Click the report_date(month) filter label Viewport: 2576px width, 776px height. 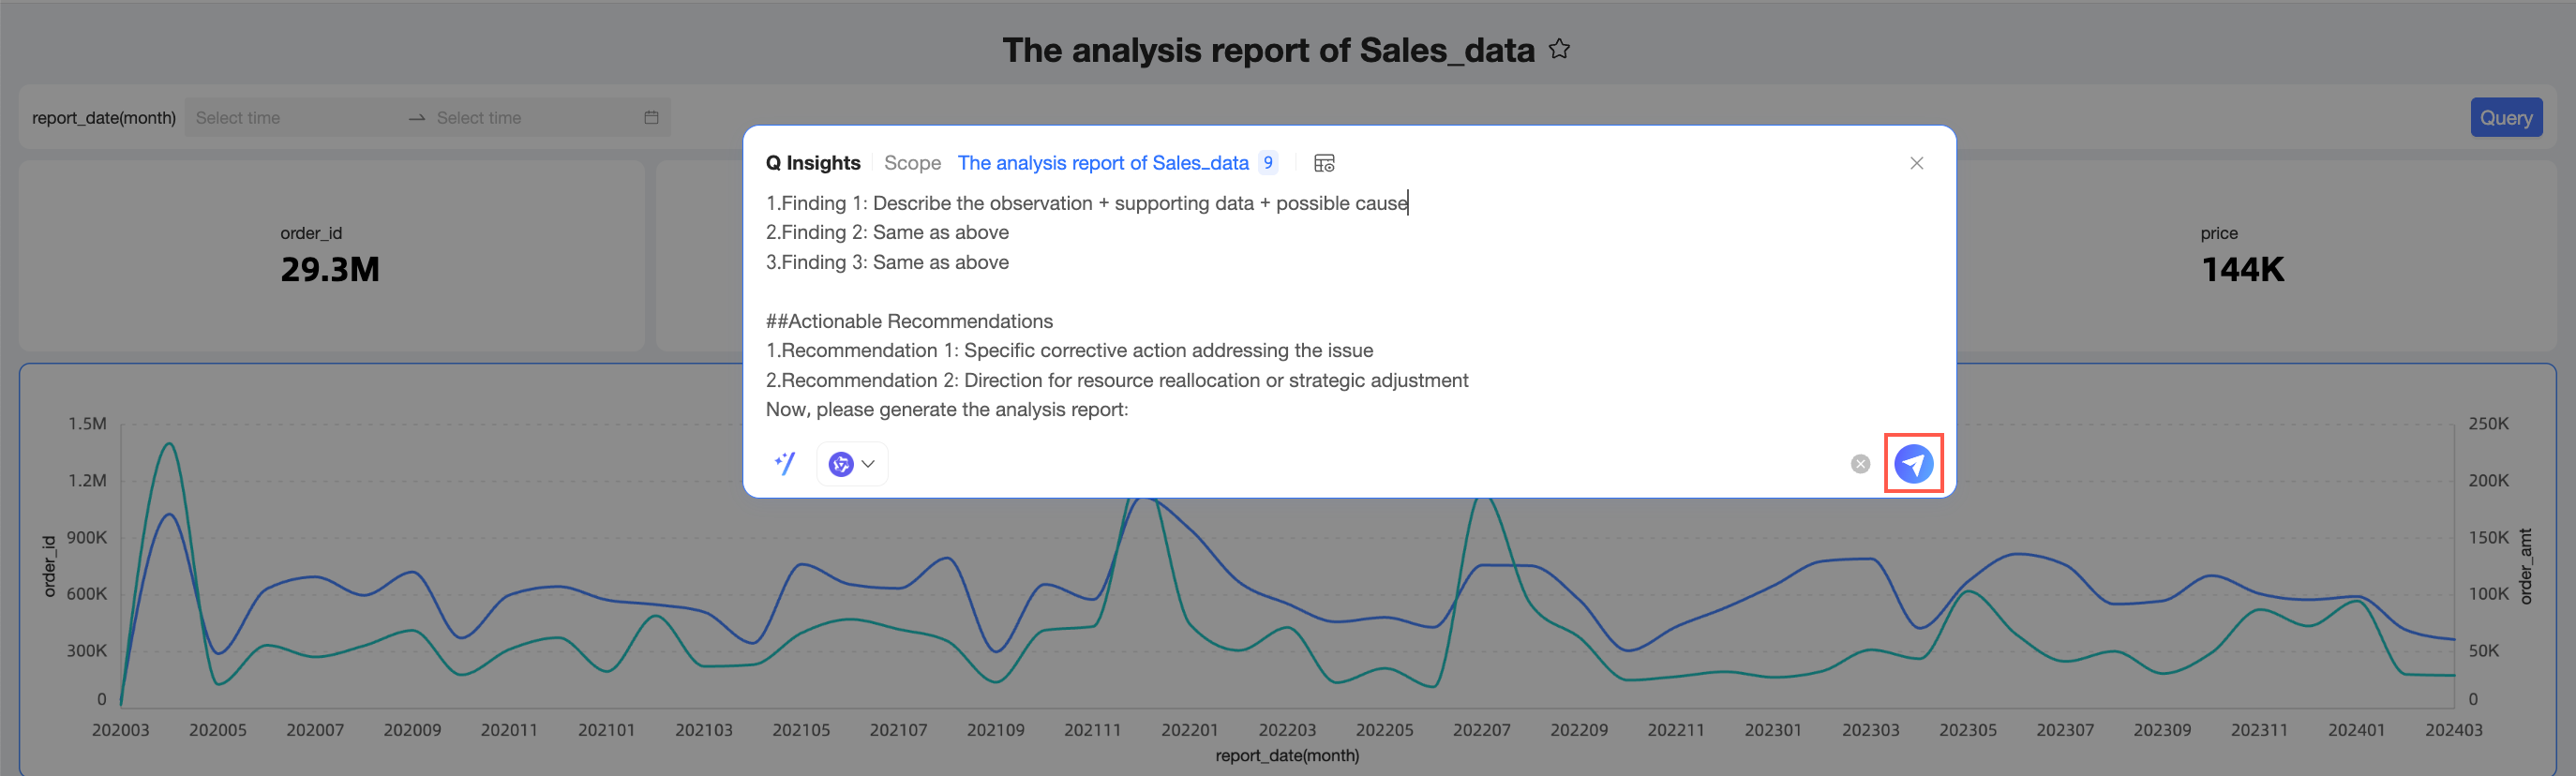104,117
